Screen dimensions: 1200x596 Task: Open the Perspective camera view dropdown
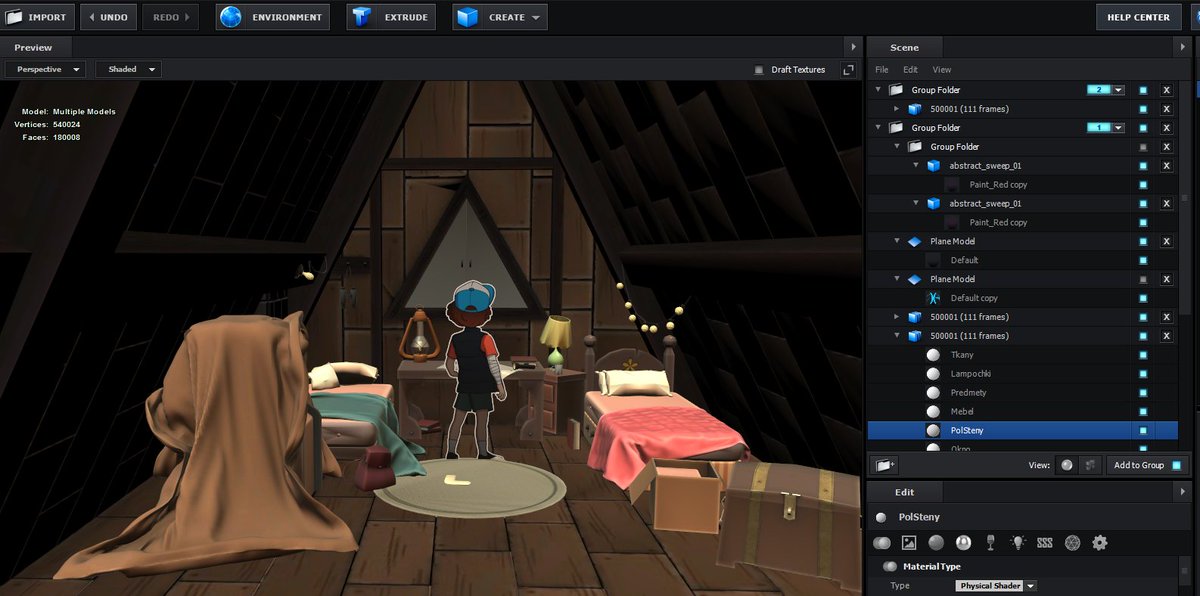pyautogui.click(x=43, y=69)
